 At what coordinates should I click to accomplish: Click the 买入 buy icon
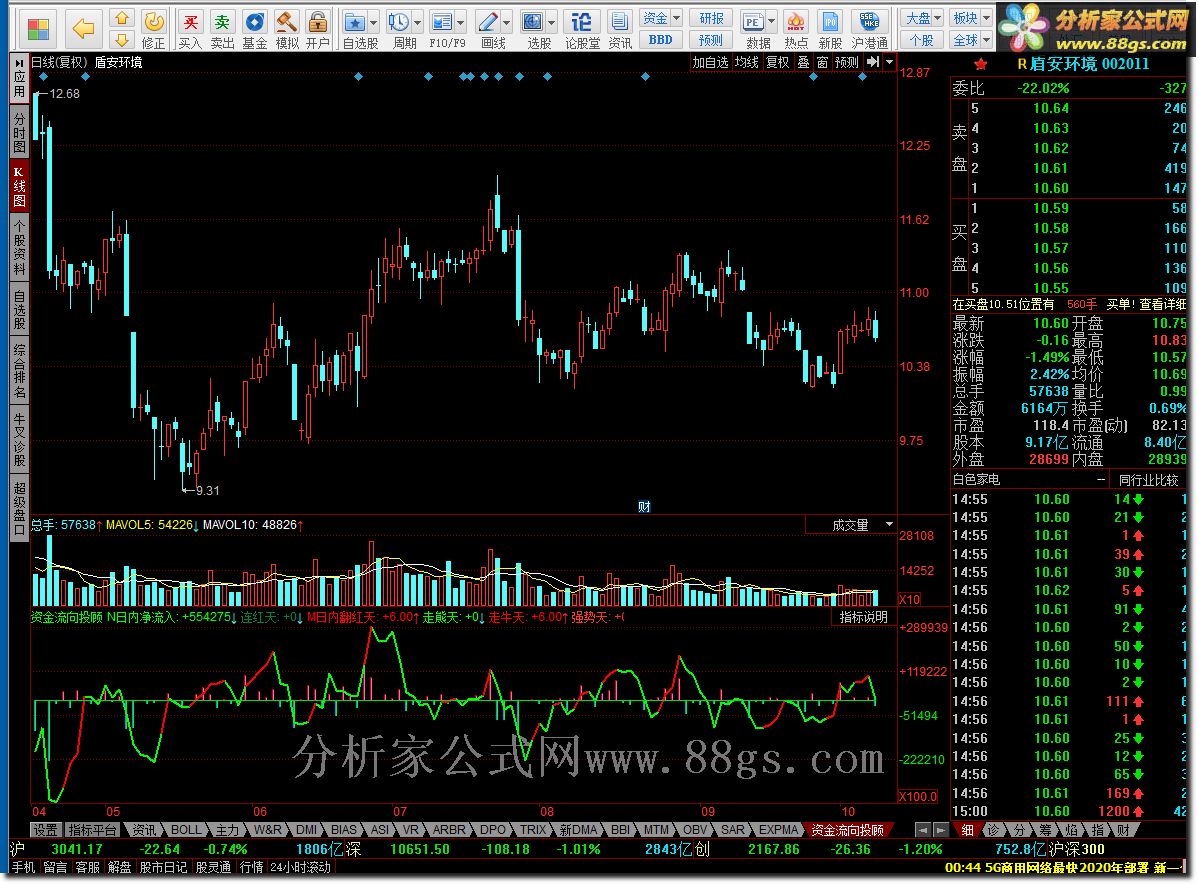tap(190, 29)
